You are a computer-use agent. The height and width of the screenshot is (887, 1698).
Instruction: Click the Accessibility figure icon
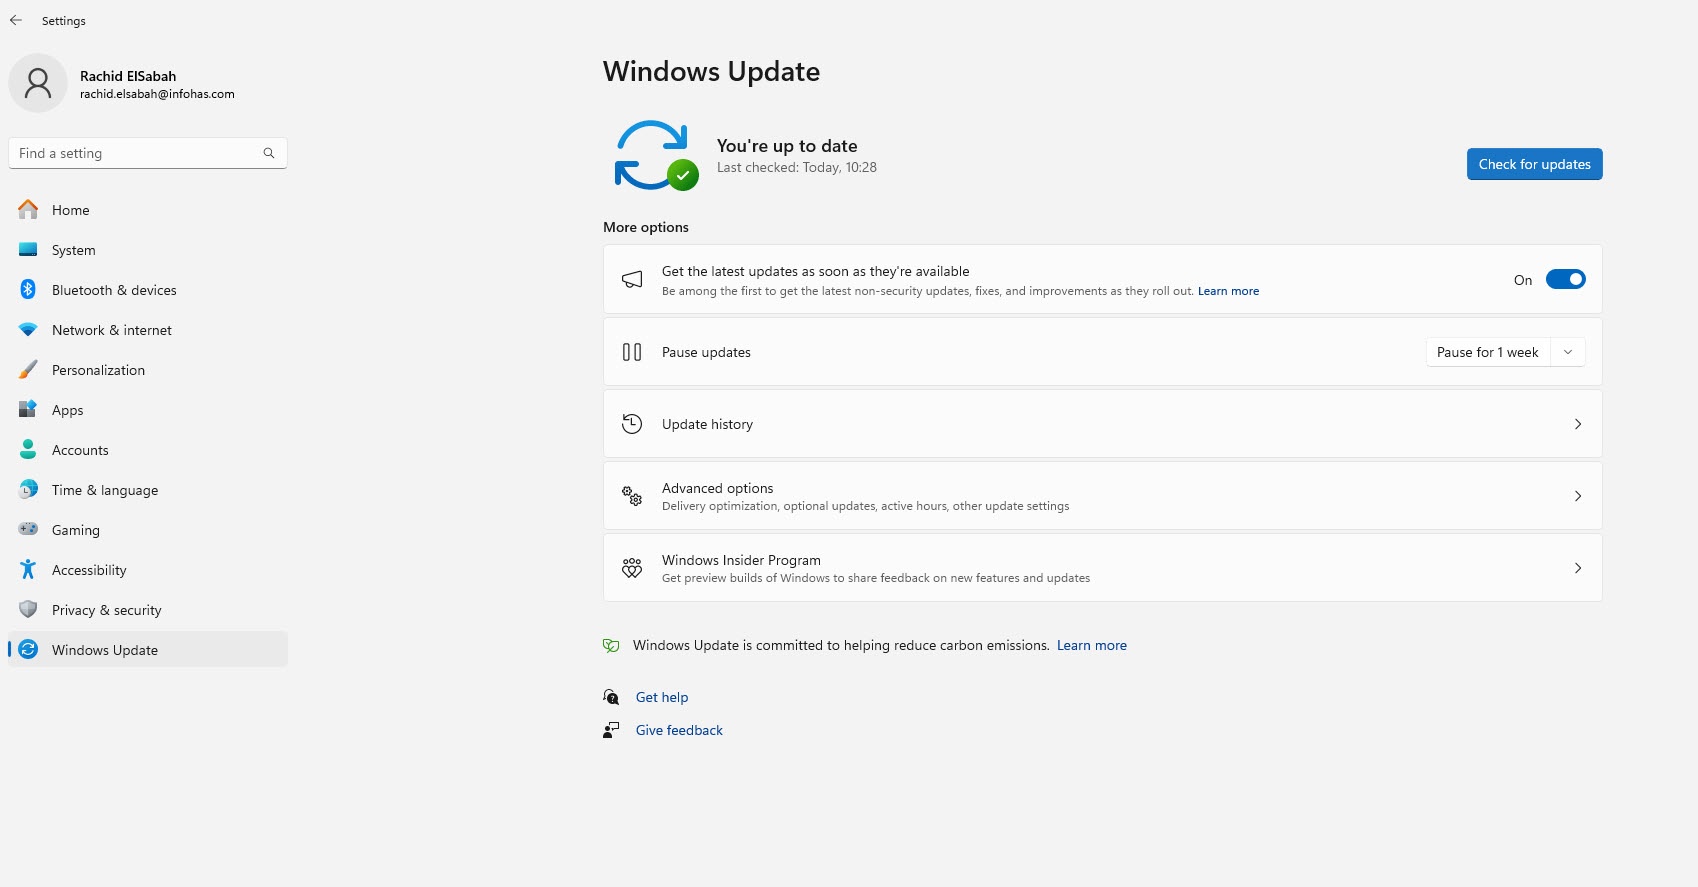point(28,569)
